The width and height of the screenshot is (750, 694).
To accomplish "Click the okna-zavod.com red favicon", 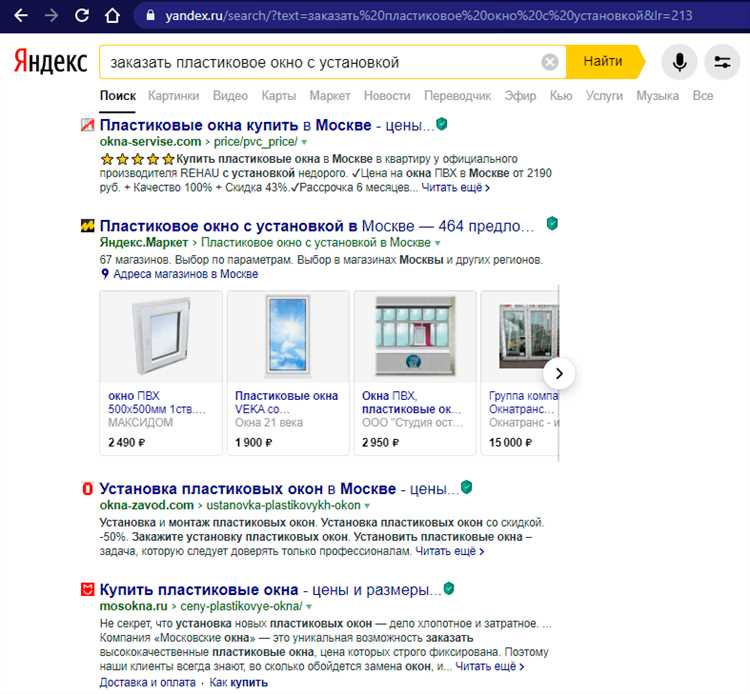I will point(88,489).
